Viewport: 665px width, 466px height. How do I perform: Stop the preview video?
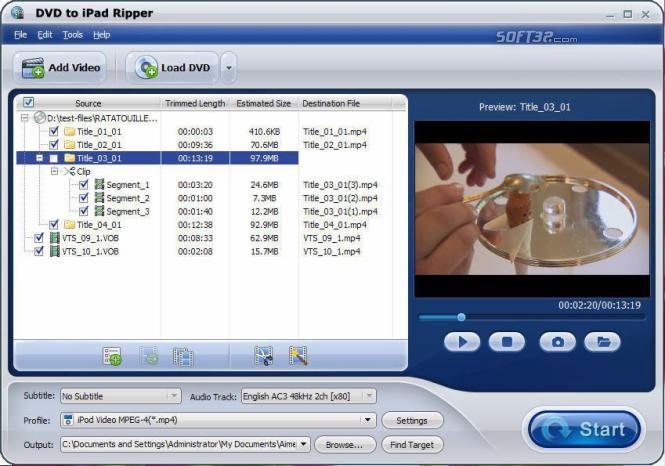click(x=507, y=342)
